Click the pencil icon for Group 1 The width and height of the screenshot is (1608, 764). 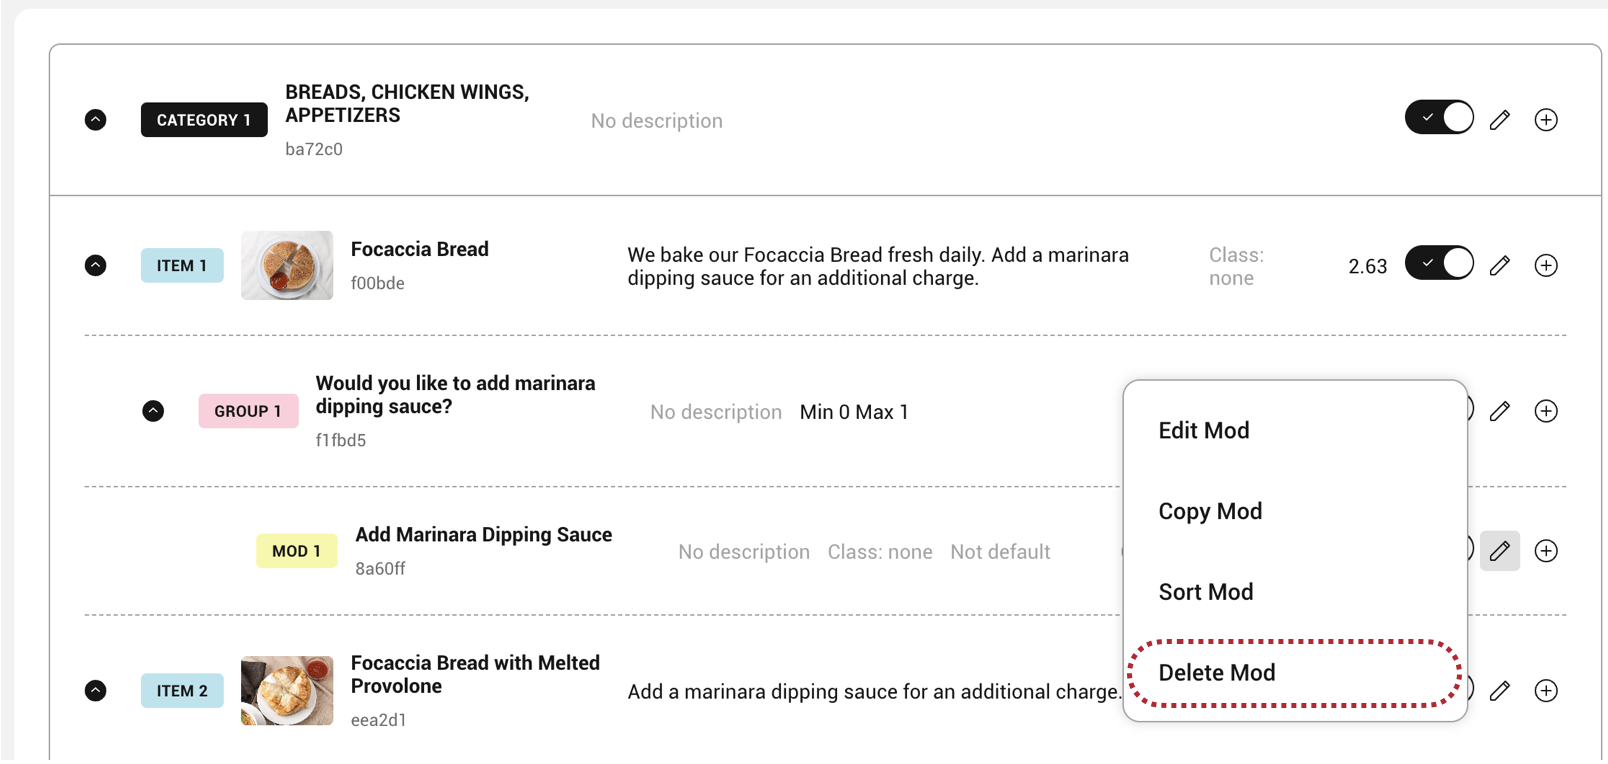1499,411
